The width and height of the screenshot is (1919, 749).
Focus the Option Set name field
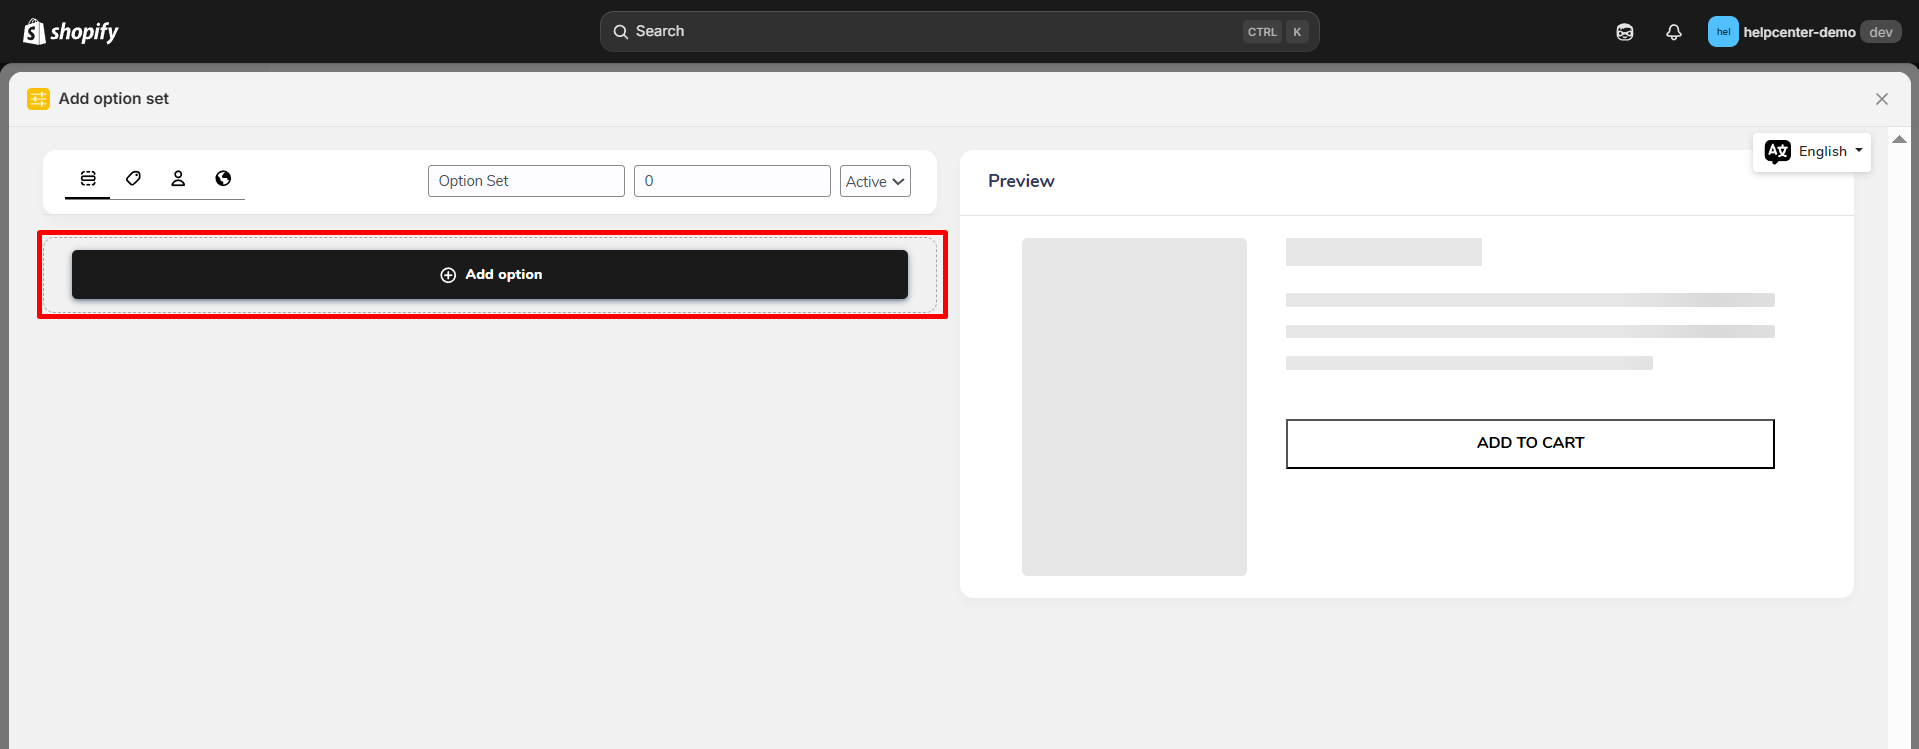coord(526,181)
